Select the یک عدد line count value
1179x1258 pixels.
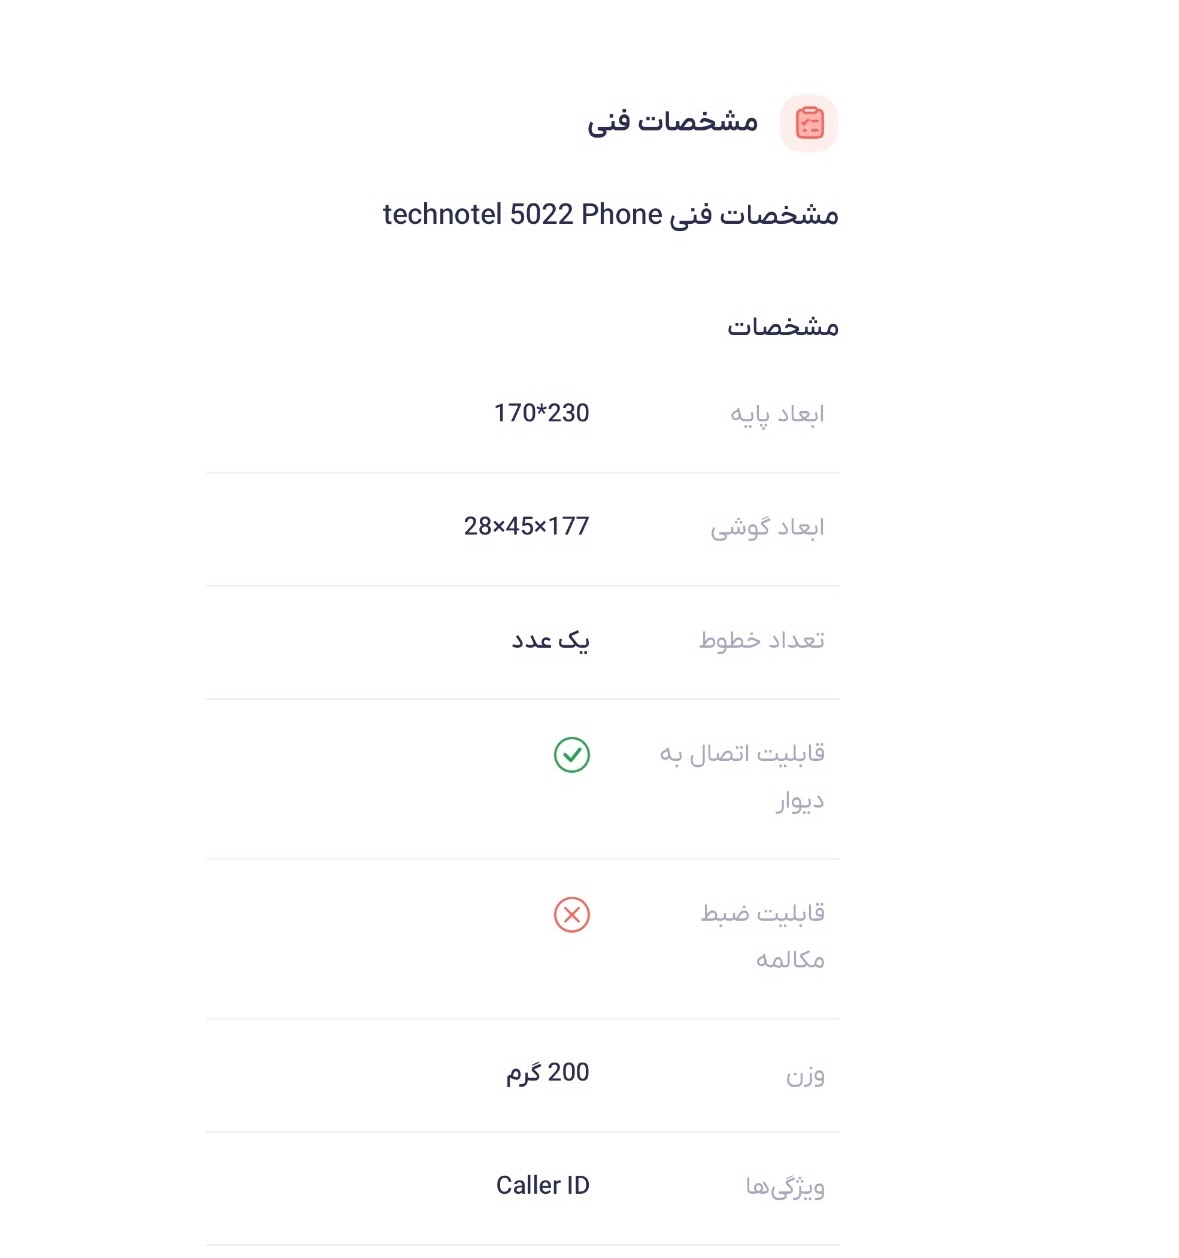point(550,640)
